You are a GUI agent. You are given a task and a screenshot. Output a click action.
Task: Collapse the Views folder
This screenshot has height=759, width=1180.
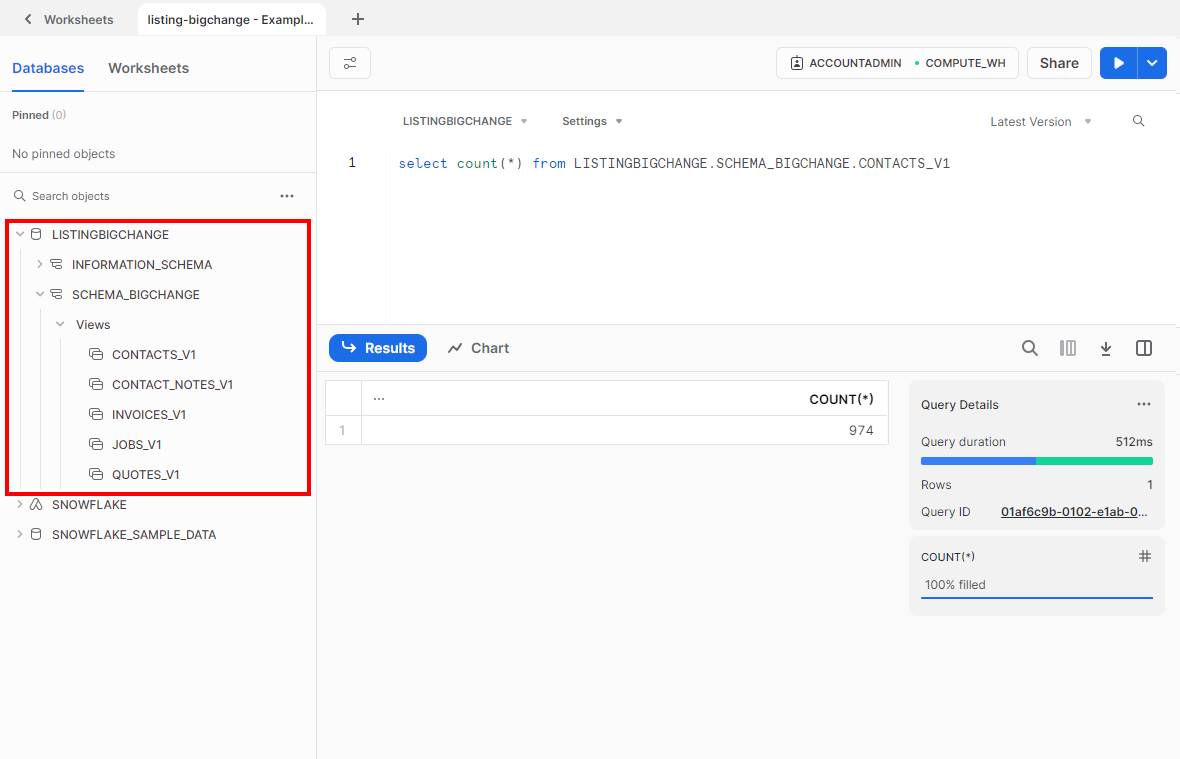[x=60, y=325]
